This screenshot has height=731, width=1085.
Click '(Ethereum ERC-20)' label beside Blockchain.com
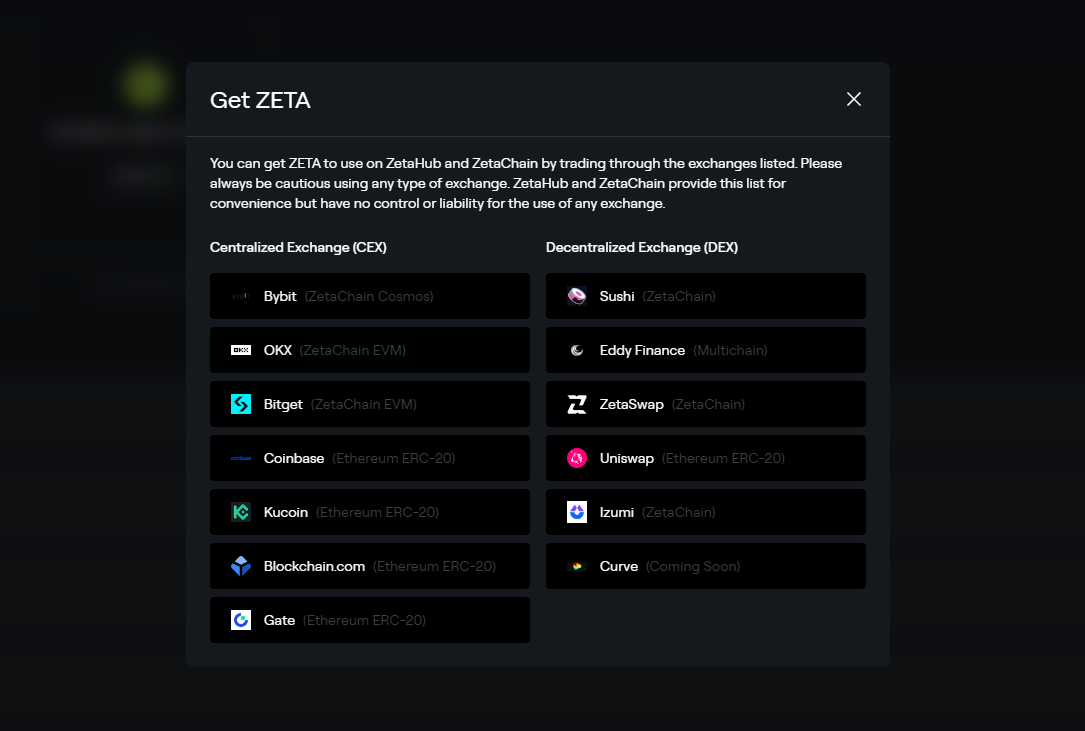tap(435, 566)
